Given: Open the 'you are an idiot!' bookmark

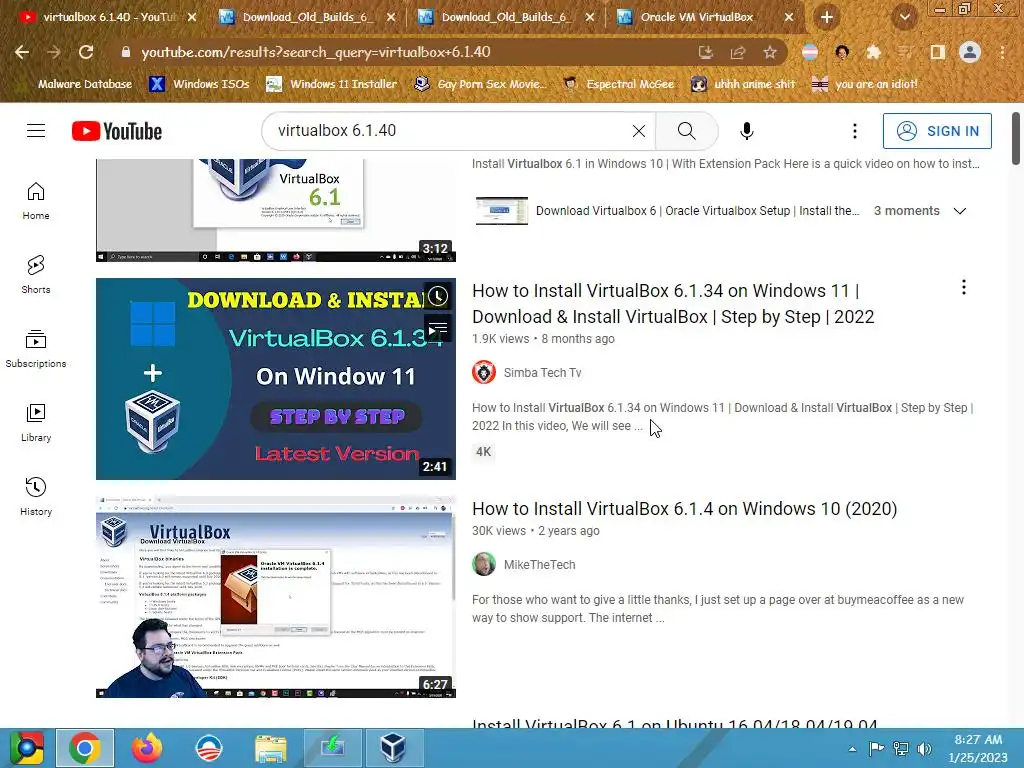Looking at the screenshot, I should click(865, 84).
